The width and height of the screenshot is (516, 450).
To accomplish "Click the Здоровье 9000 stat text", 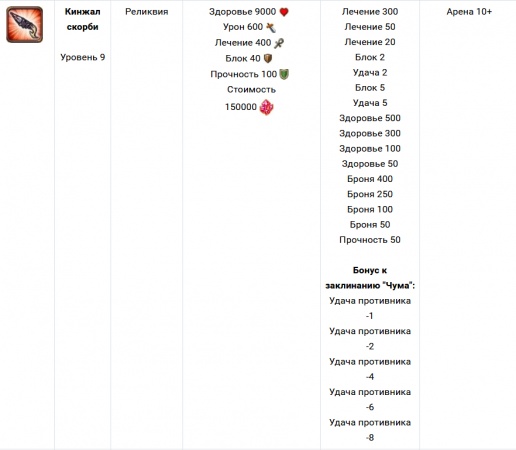I will (242, 12).
